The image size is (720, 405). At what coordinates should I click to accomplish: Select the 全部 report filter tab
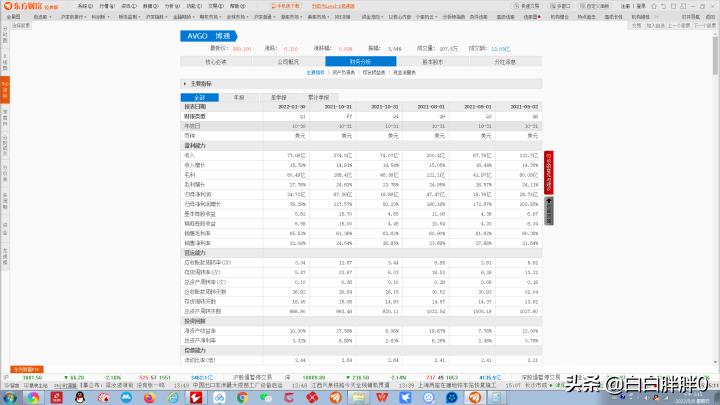[200, 97]
